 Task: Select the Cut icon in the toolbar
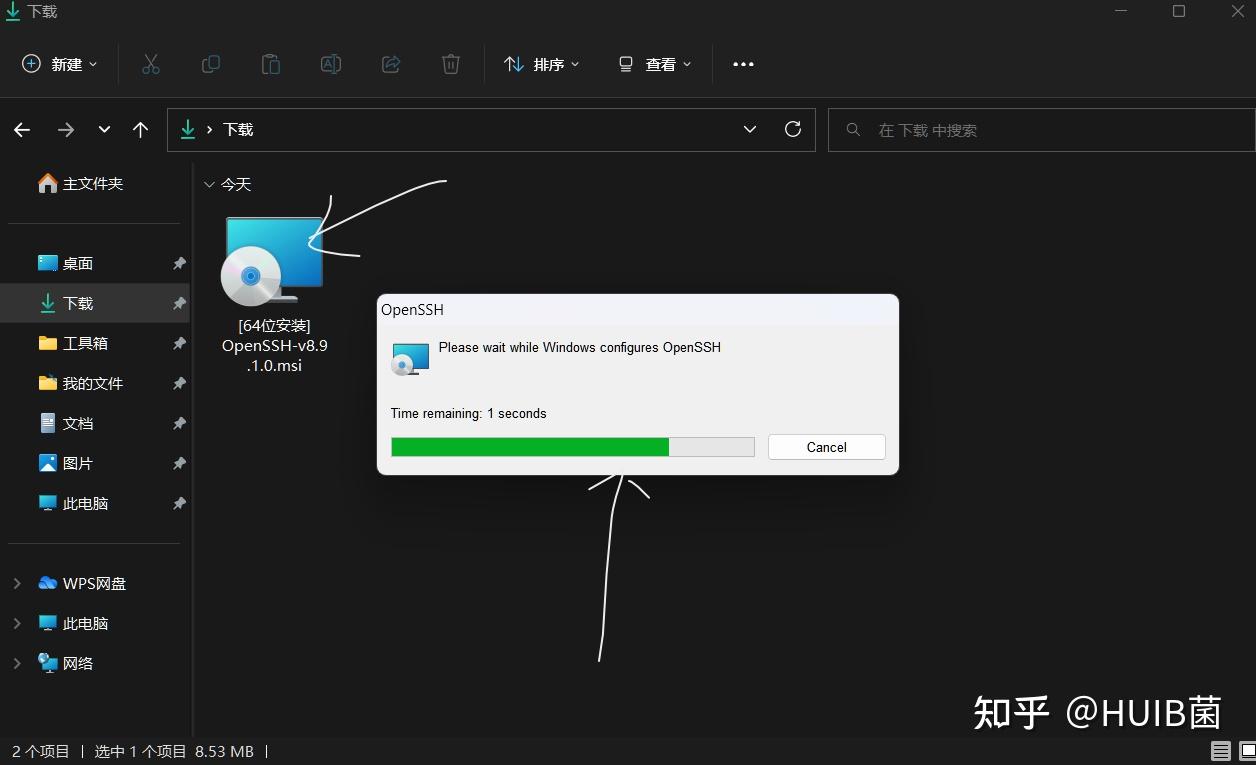click(151, 64)
